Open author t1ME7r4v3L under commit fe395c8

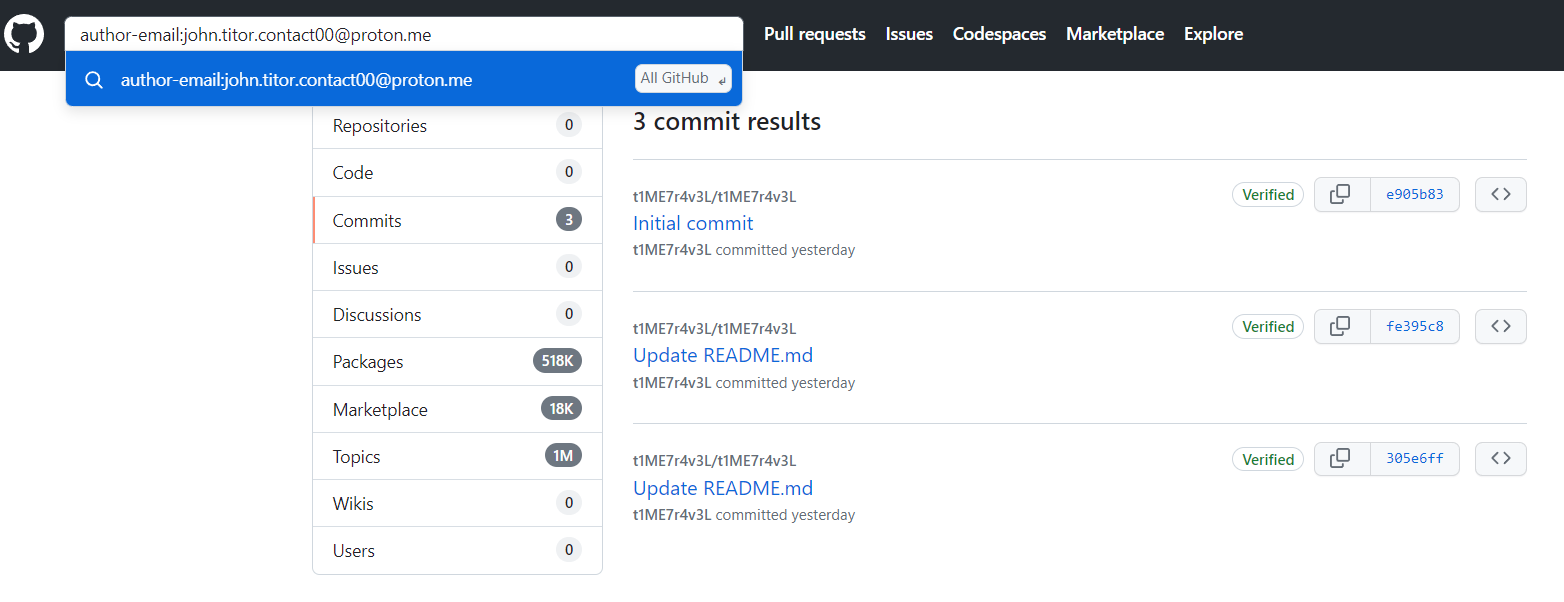(x=672, y=383)
